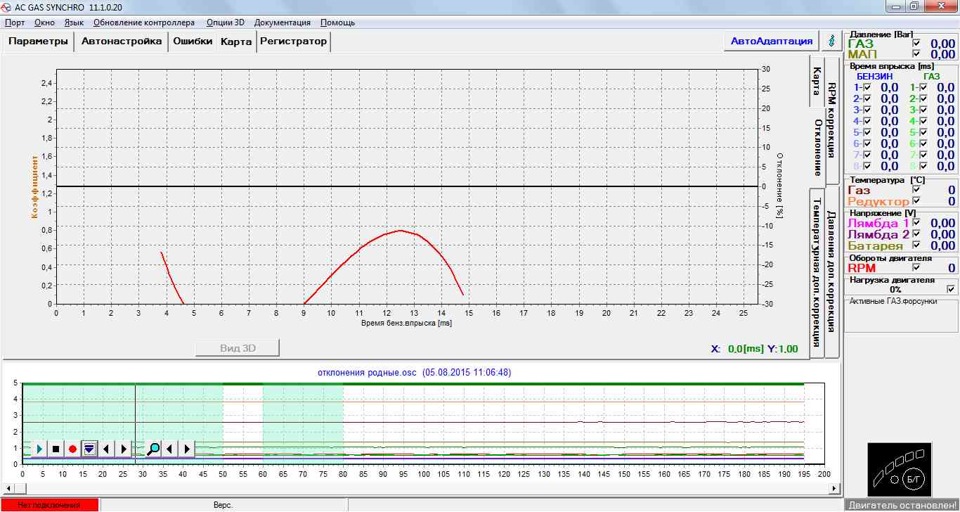Click the black horizontal coefficient line on the chart
Viewport: 960px width, 512px height.
tap(407, 186)
